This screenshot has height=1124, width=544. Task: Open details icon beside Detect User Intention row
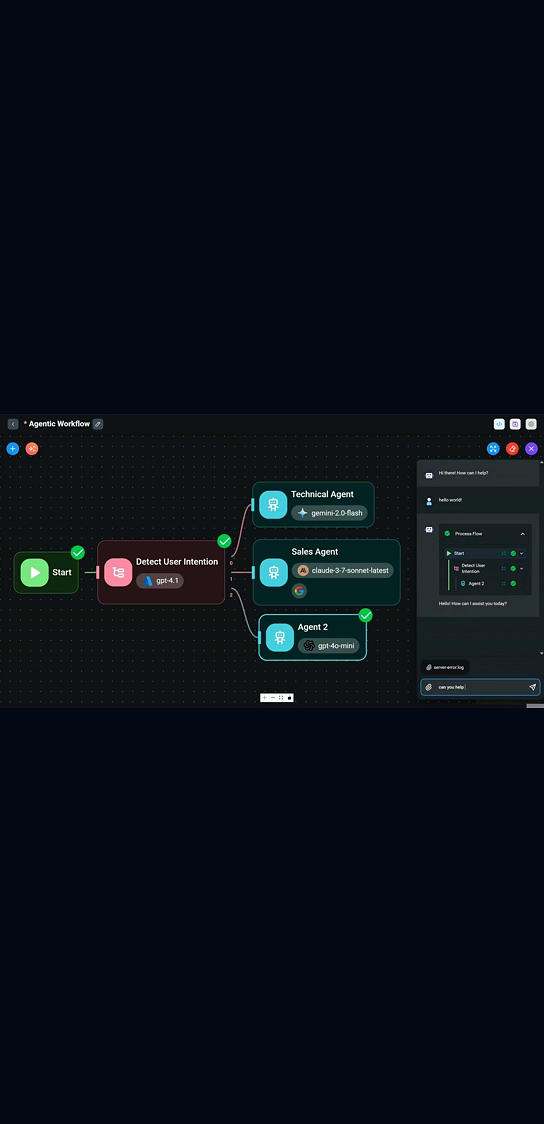(x=504, y=568)
